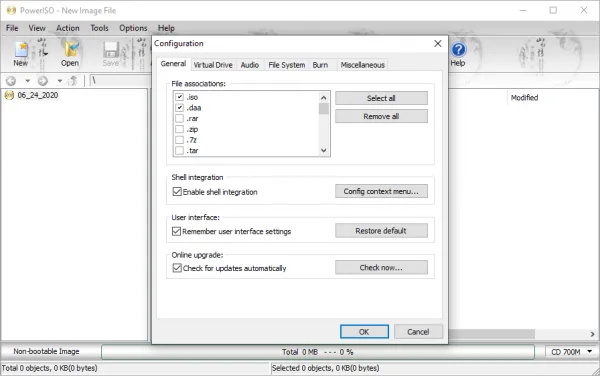
Task: Click the Non-bootable Image status label
Action: (x=46, y=351)
